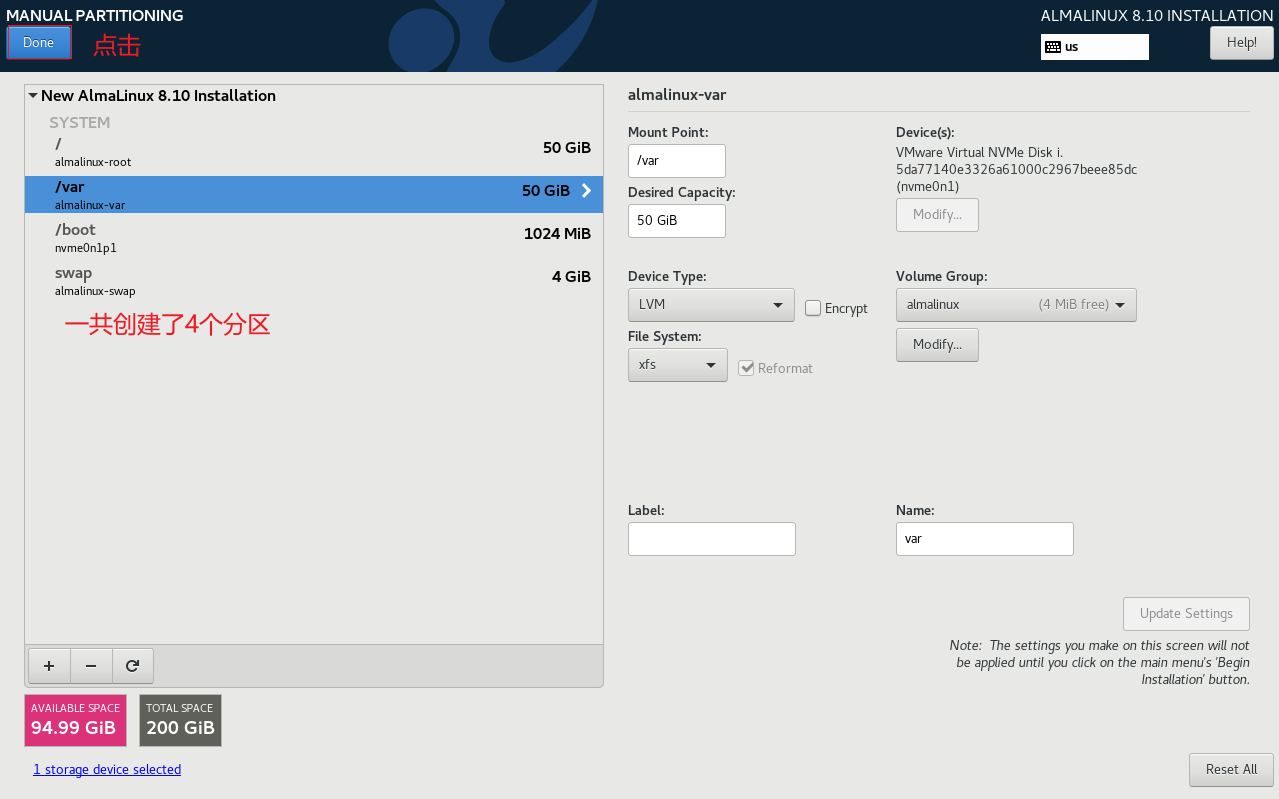Click the 1024 MiB size of /boot
The height and width of the screenshot is (799, 1279).
pos(557,234)
